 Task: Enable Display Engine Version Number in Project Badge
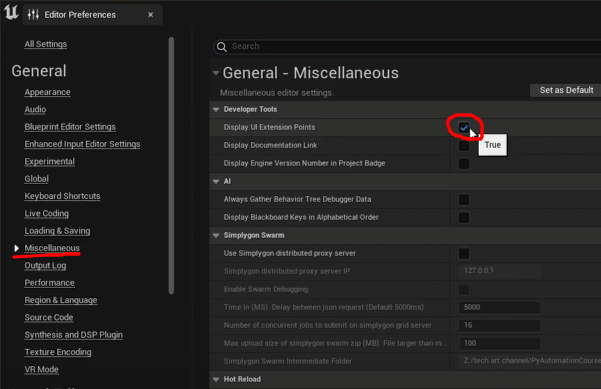[464, 164]
